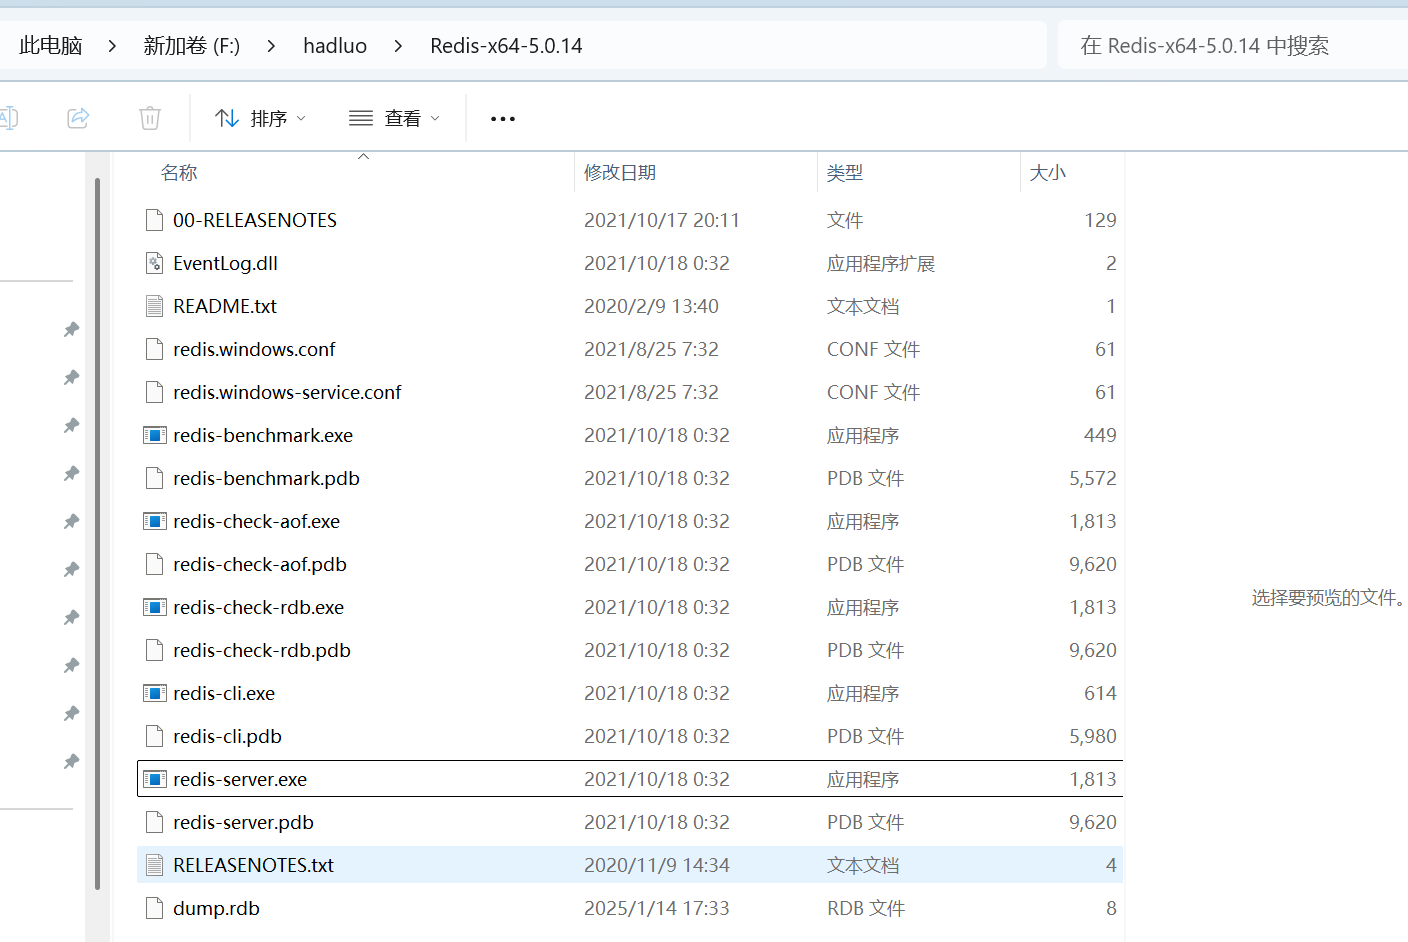The image size is (1408, 942).
Task: Select the file name RELEASENOTES.txt
Action: 253,865
